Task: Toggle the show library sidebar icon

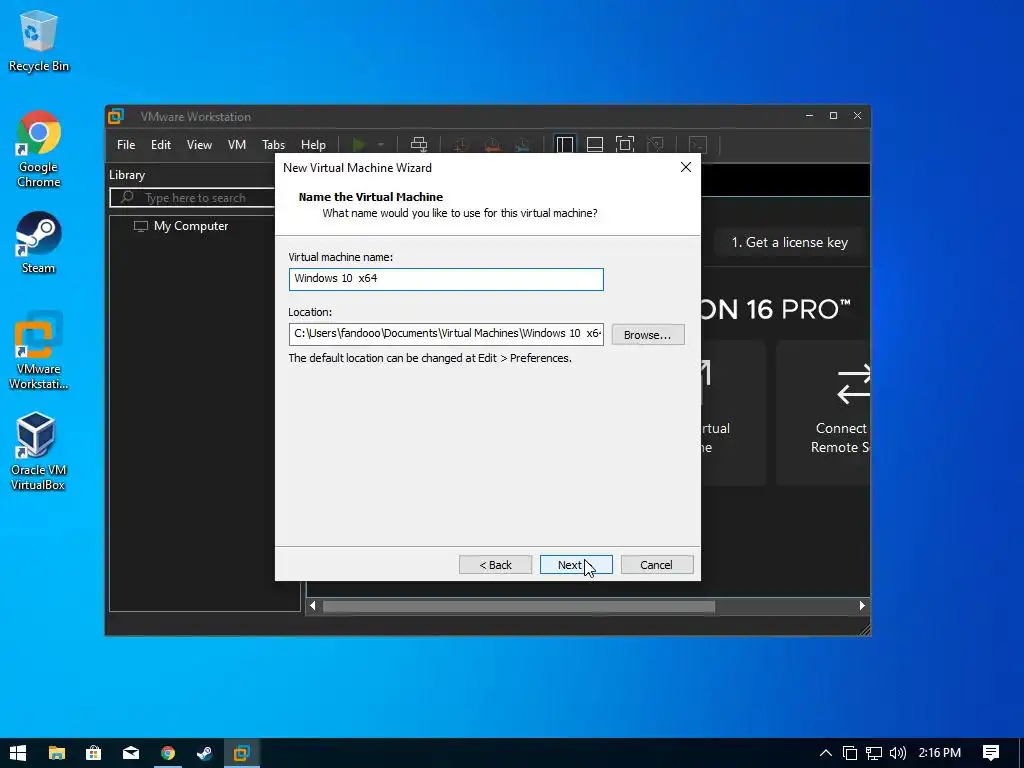Action: [565, 144]
